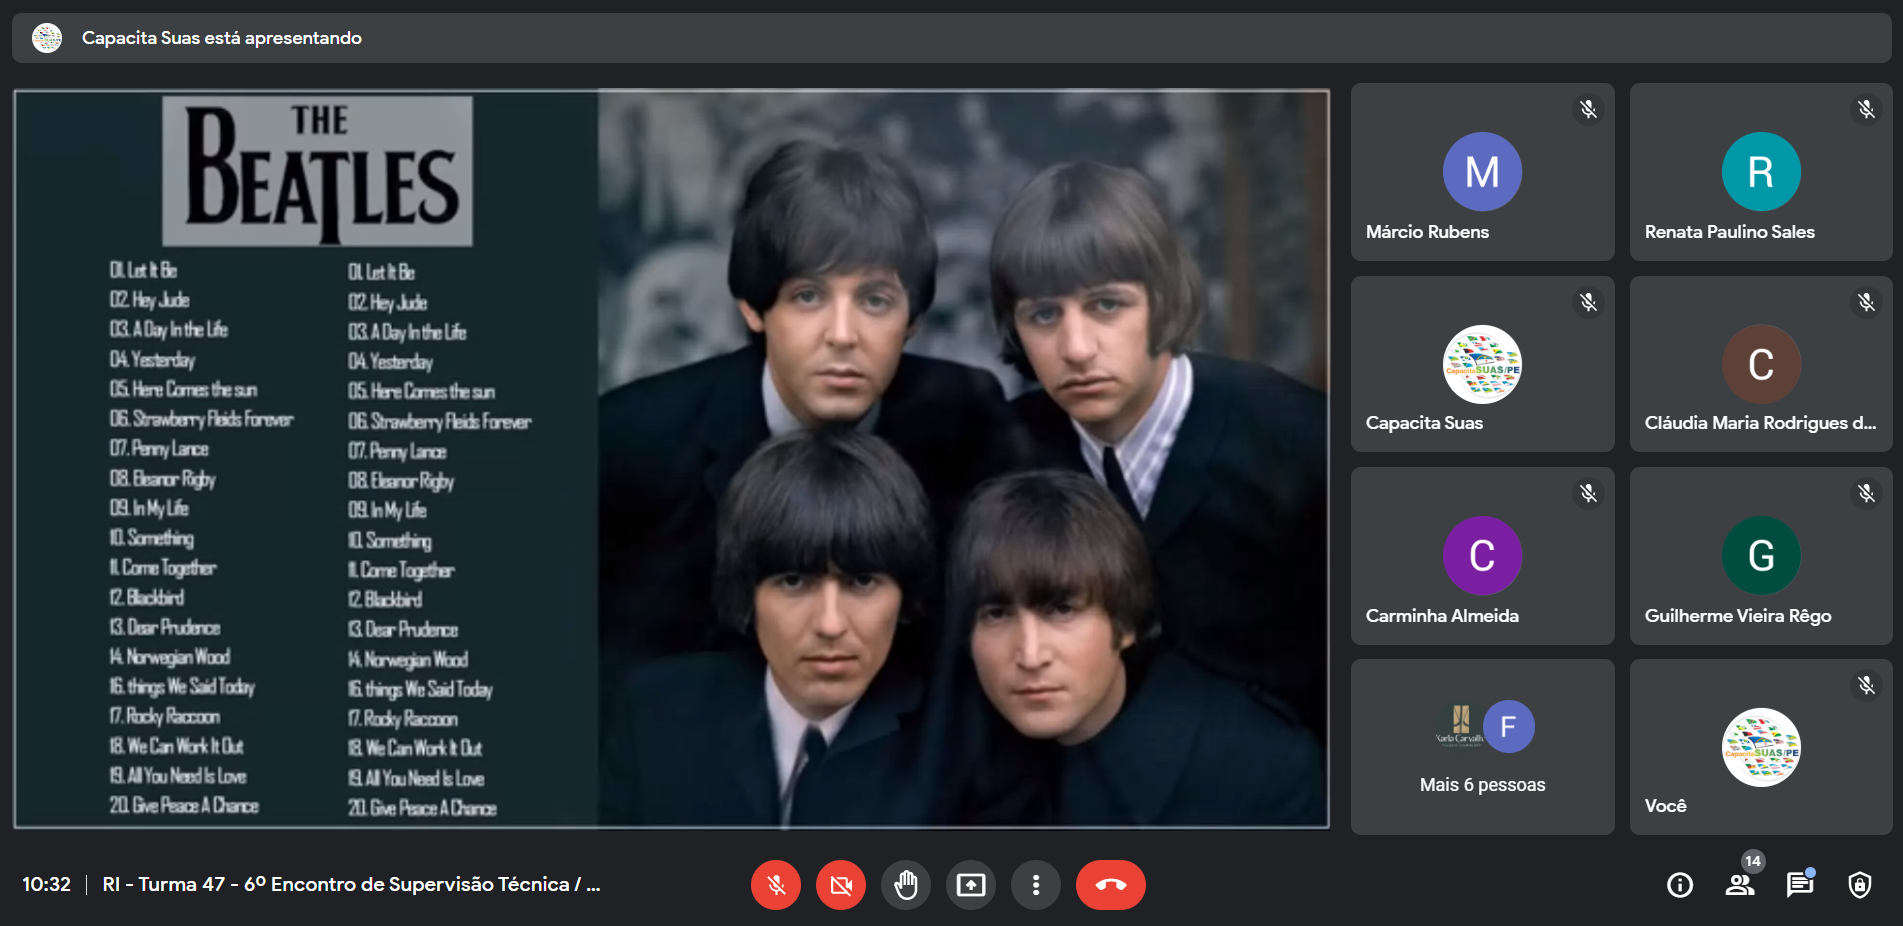Click Renata Paulino Sales avatar
1903x926 pixels.
pyautogui.click(x=1761, y=172)
